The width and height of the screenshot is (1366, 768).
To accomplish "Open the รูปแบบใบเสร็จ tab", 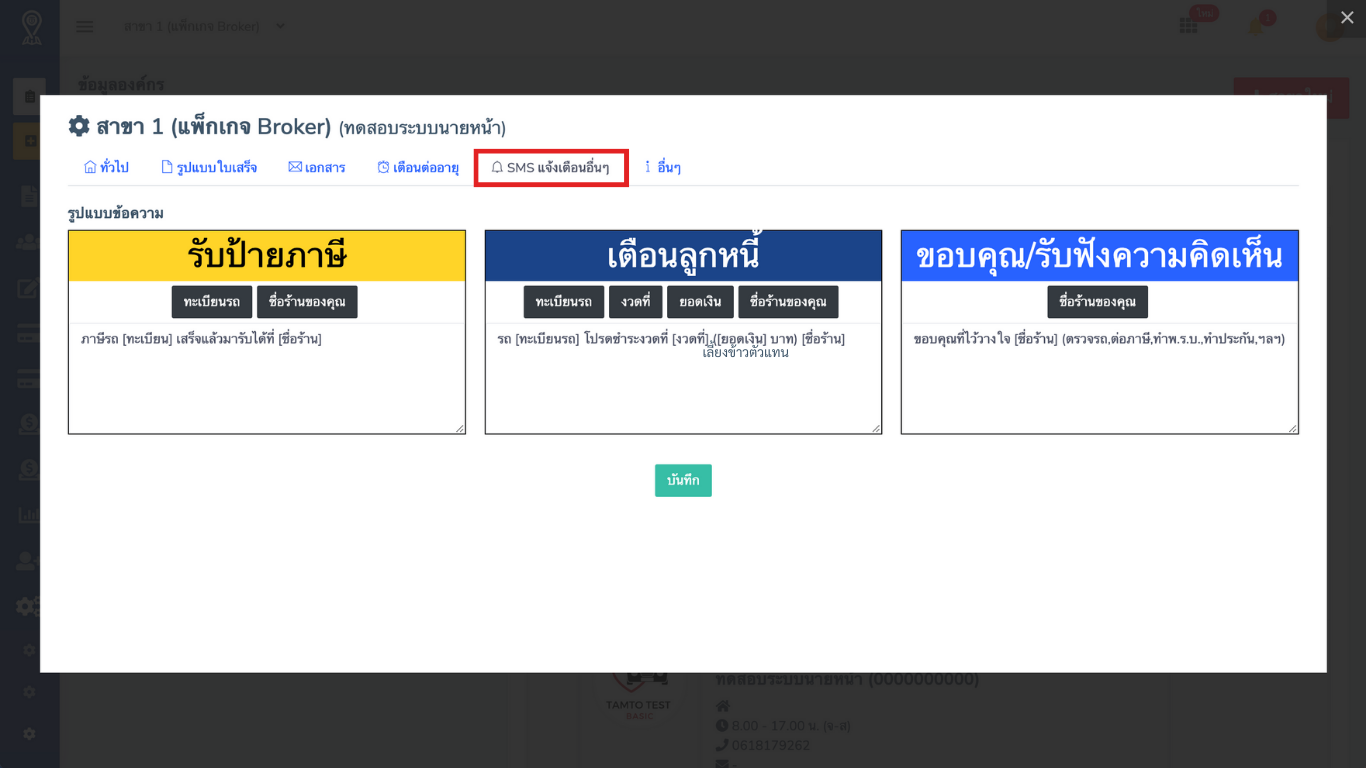I will (x=209, y=167).
